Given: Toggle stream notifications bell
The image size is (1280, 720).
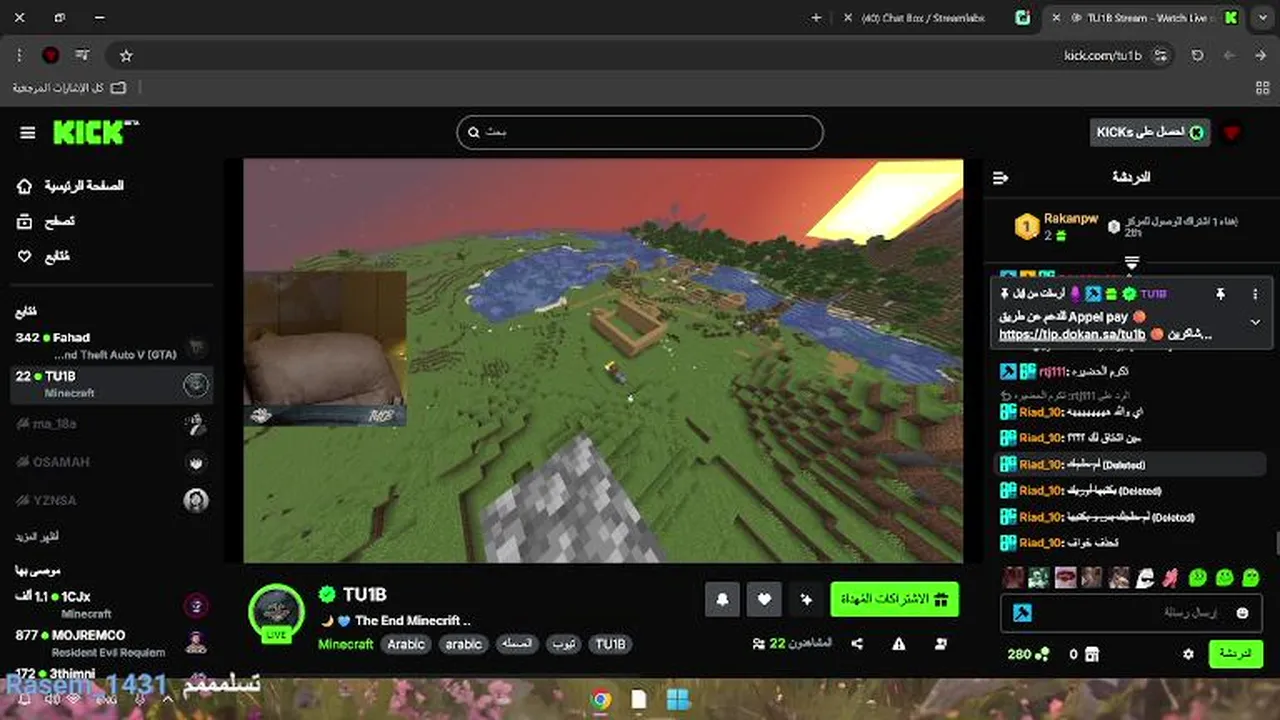Looking at the screenshot, I should pyautogui.click(x=722, y=599).
